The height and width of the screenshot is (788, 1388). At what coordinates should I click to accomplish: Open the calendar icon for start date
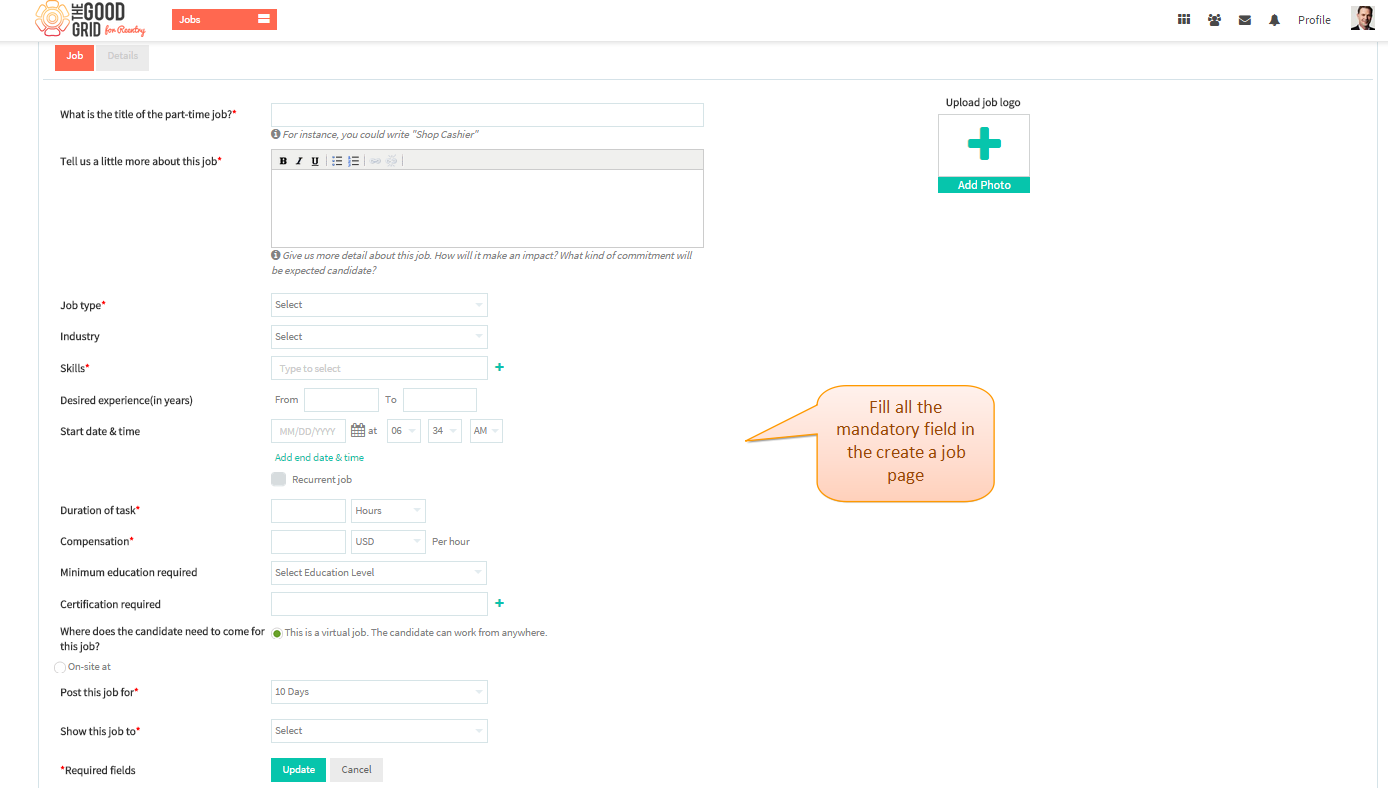click(x=358, y=431)
